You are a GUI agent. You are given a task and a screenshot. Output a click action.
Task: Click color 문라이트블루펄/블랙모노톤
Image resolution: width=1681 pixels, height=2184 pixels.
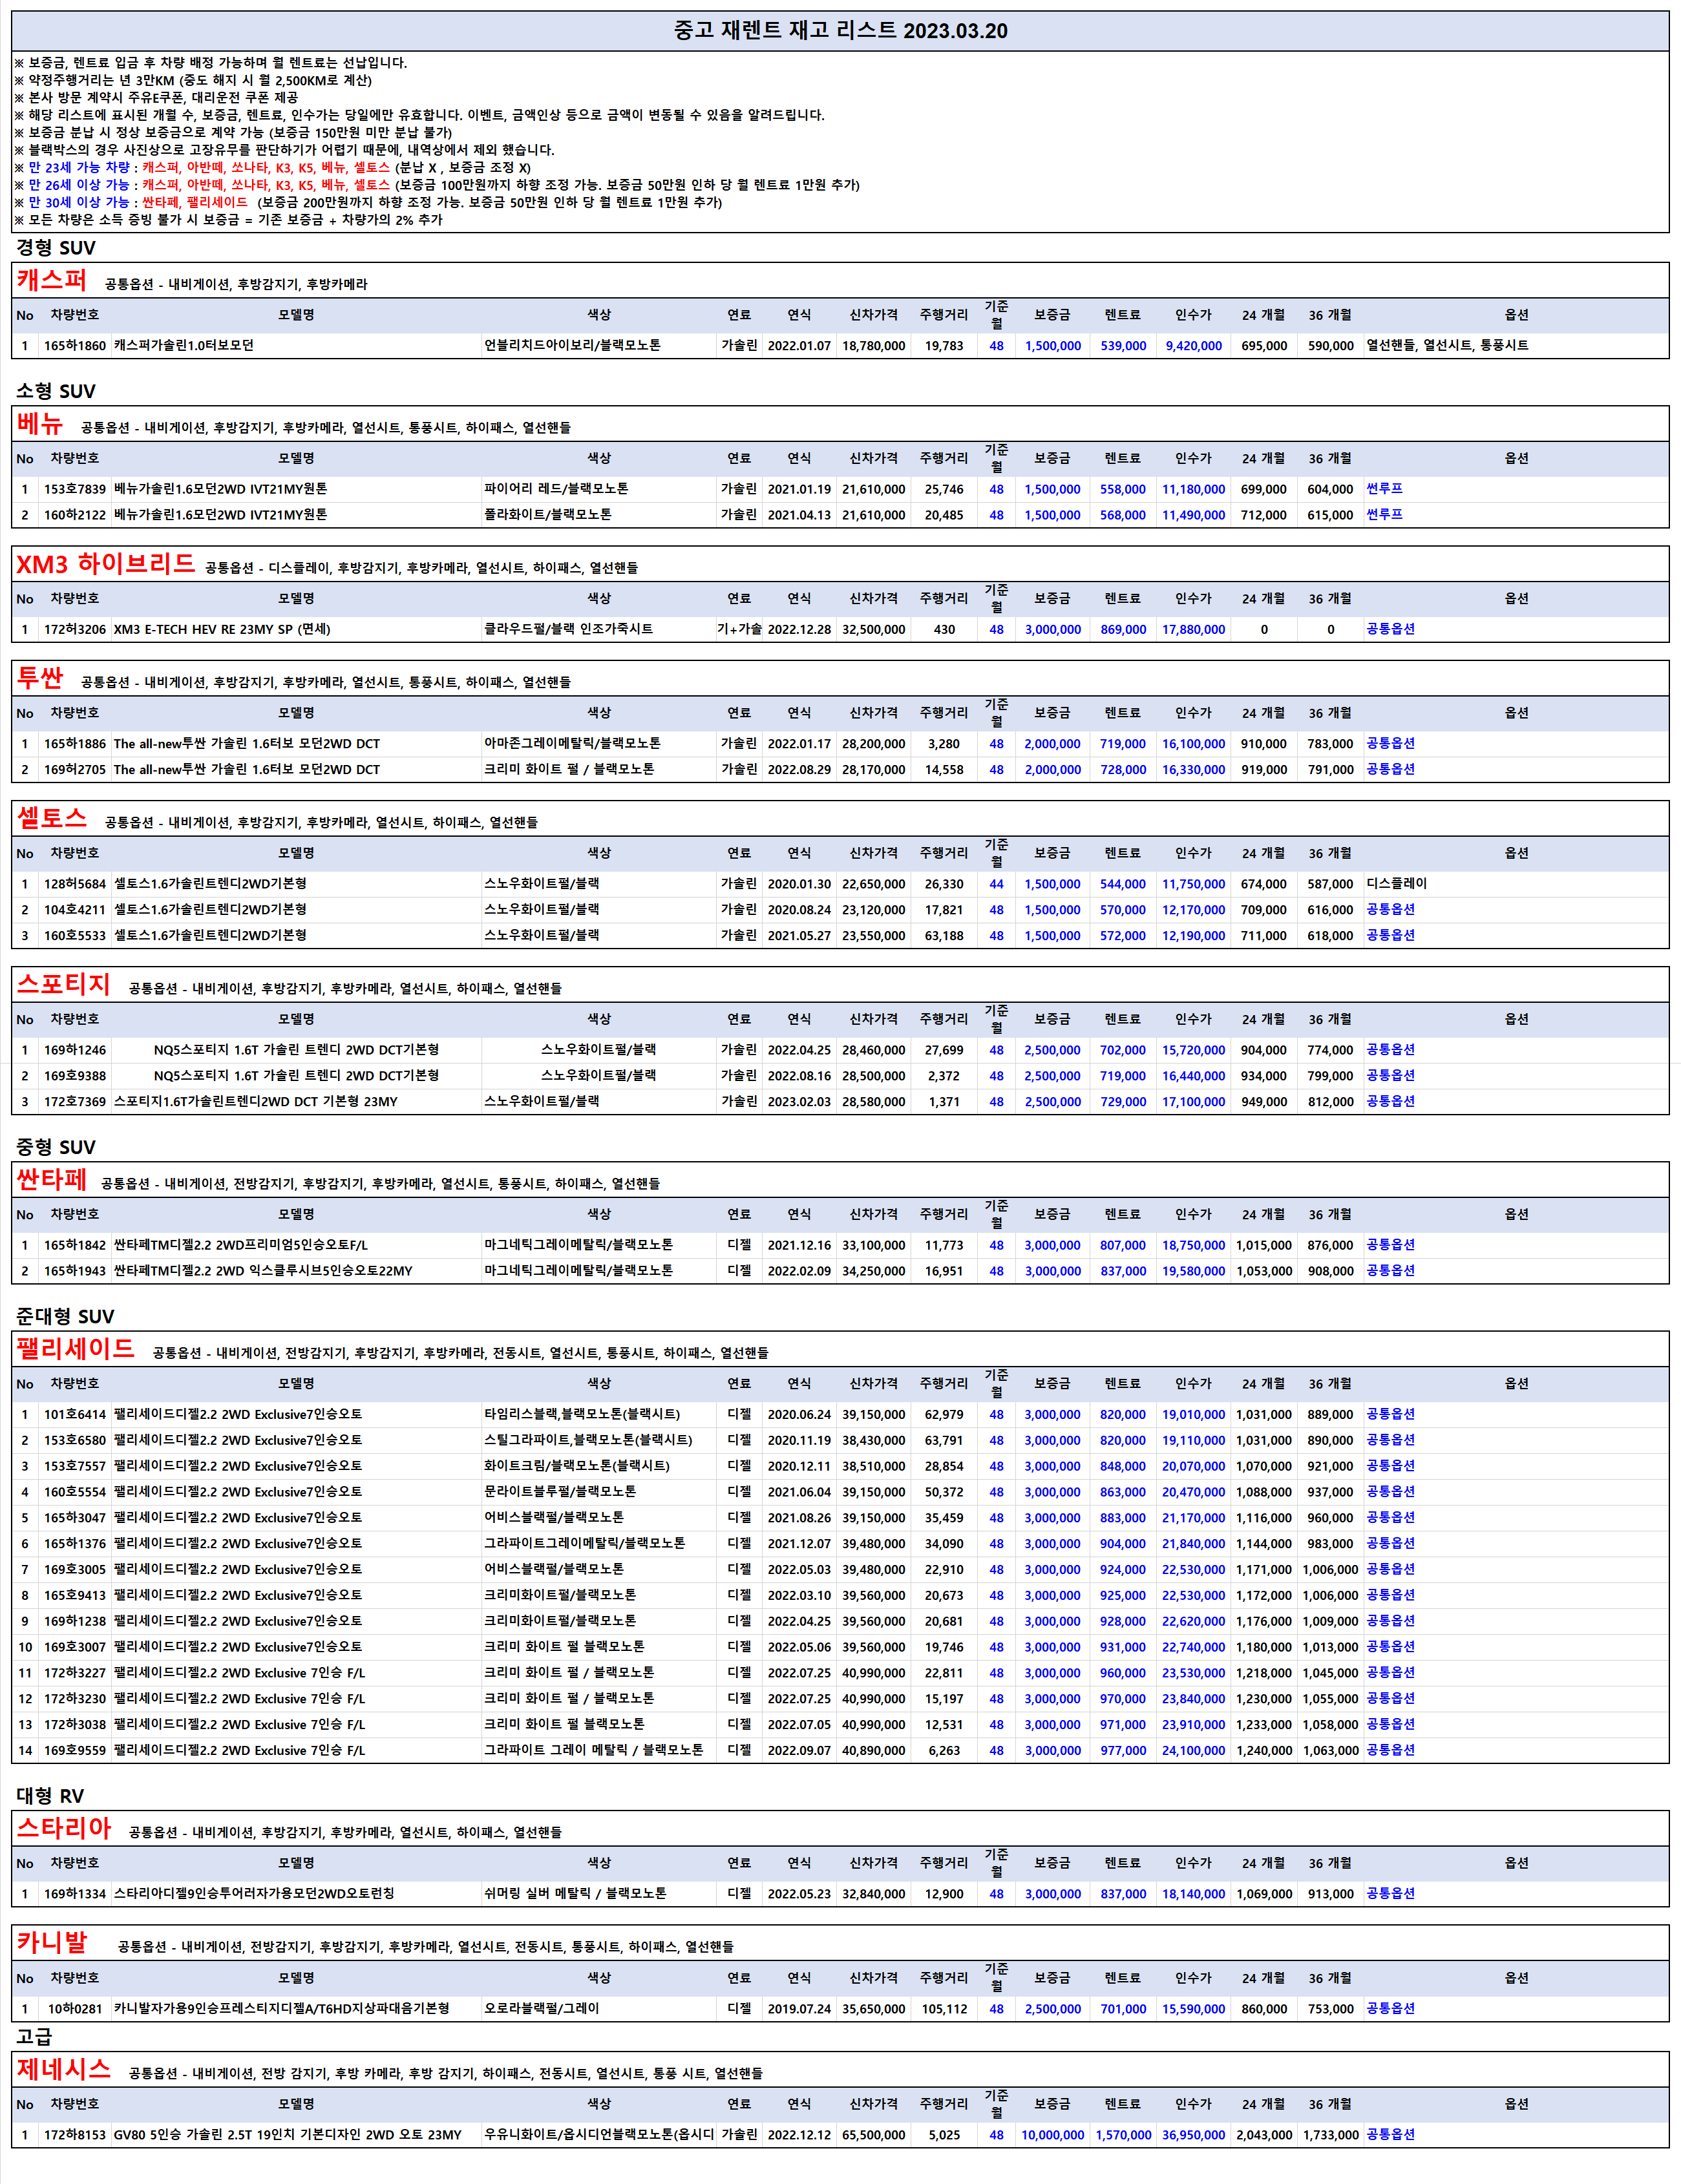[x=560, y=1492]
